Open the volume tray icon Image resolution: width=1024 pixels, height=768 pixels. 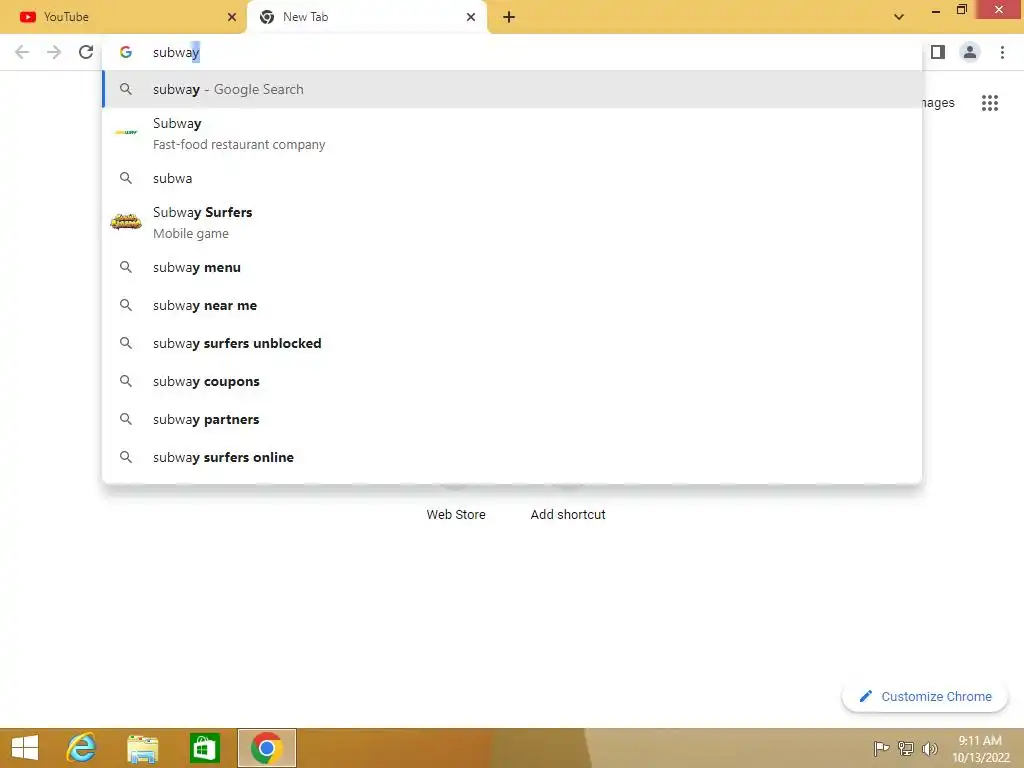[x=929, y=748]
